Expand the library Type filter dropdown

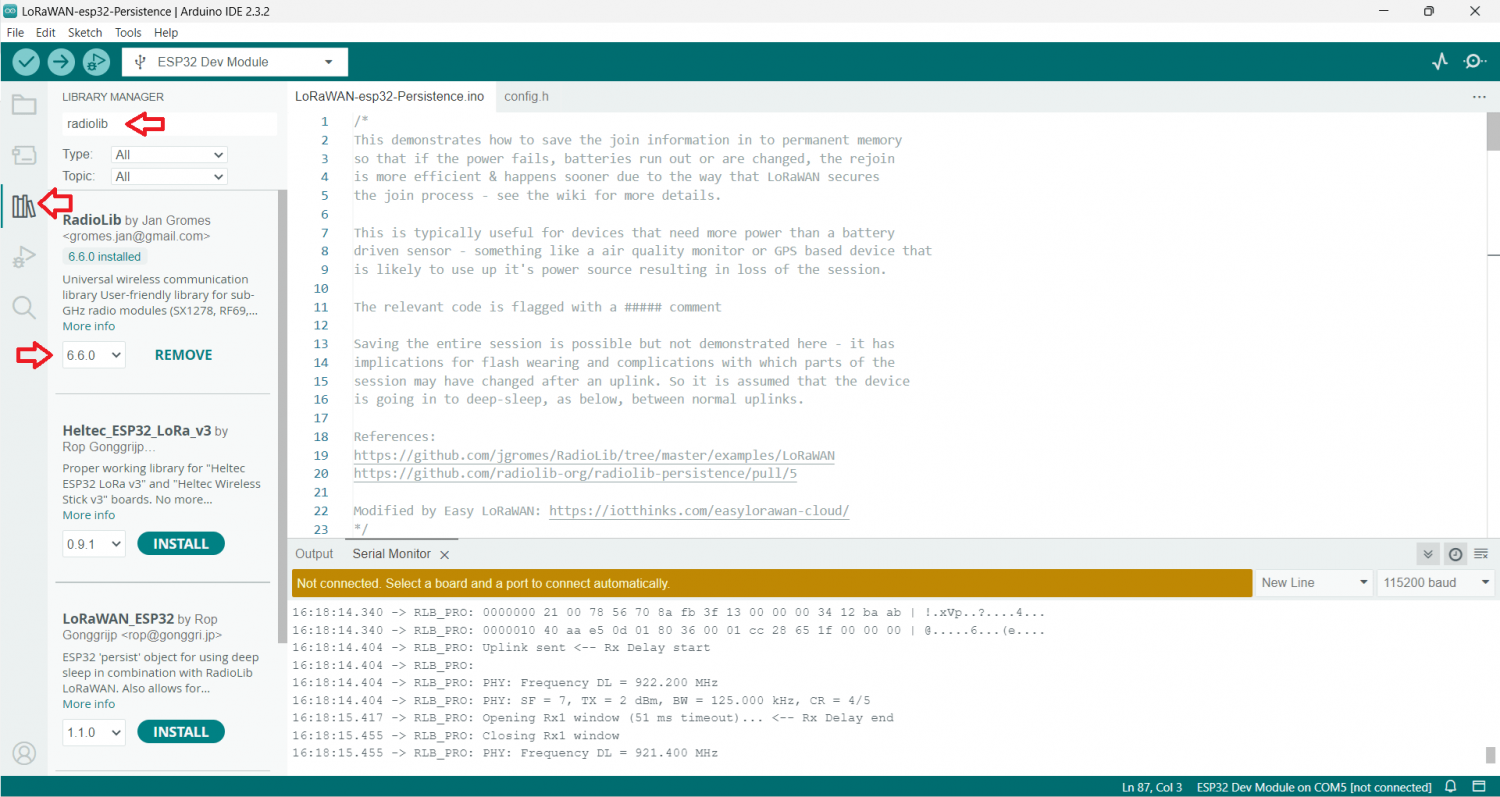pos(169,155)
